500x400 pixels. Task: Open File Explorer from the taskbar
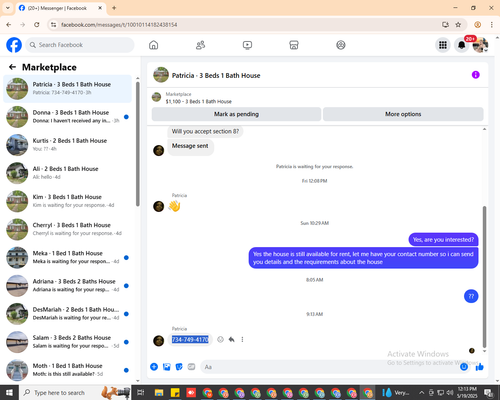(x=159, y=393)
